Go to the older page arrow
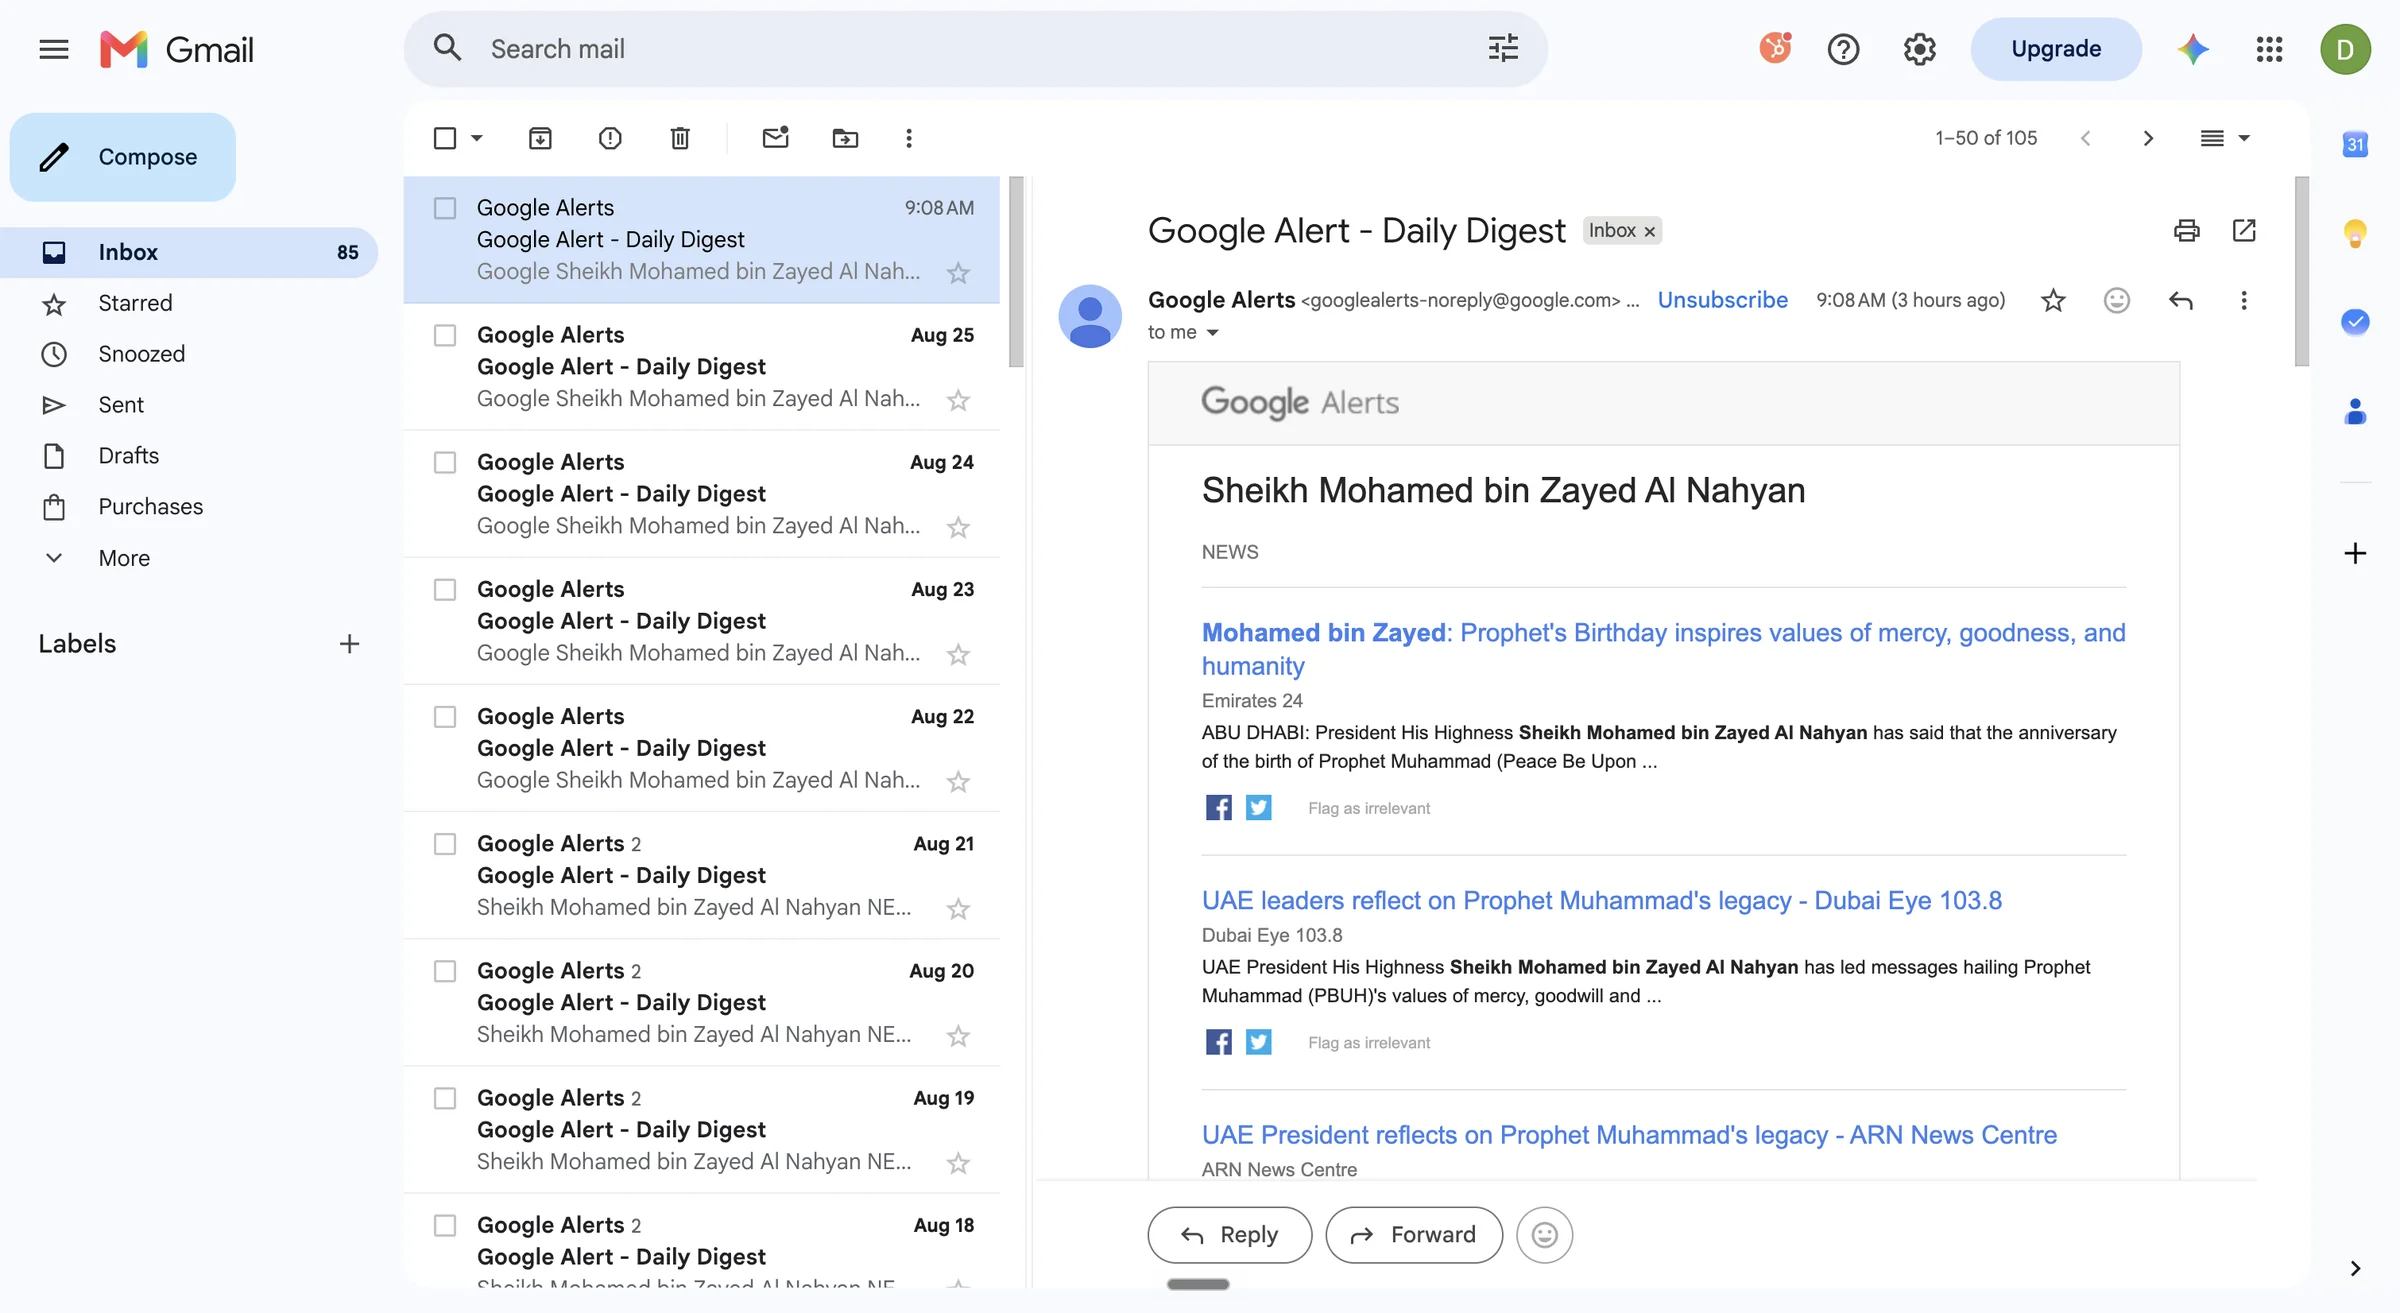 [x=2148, y=138]
